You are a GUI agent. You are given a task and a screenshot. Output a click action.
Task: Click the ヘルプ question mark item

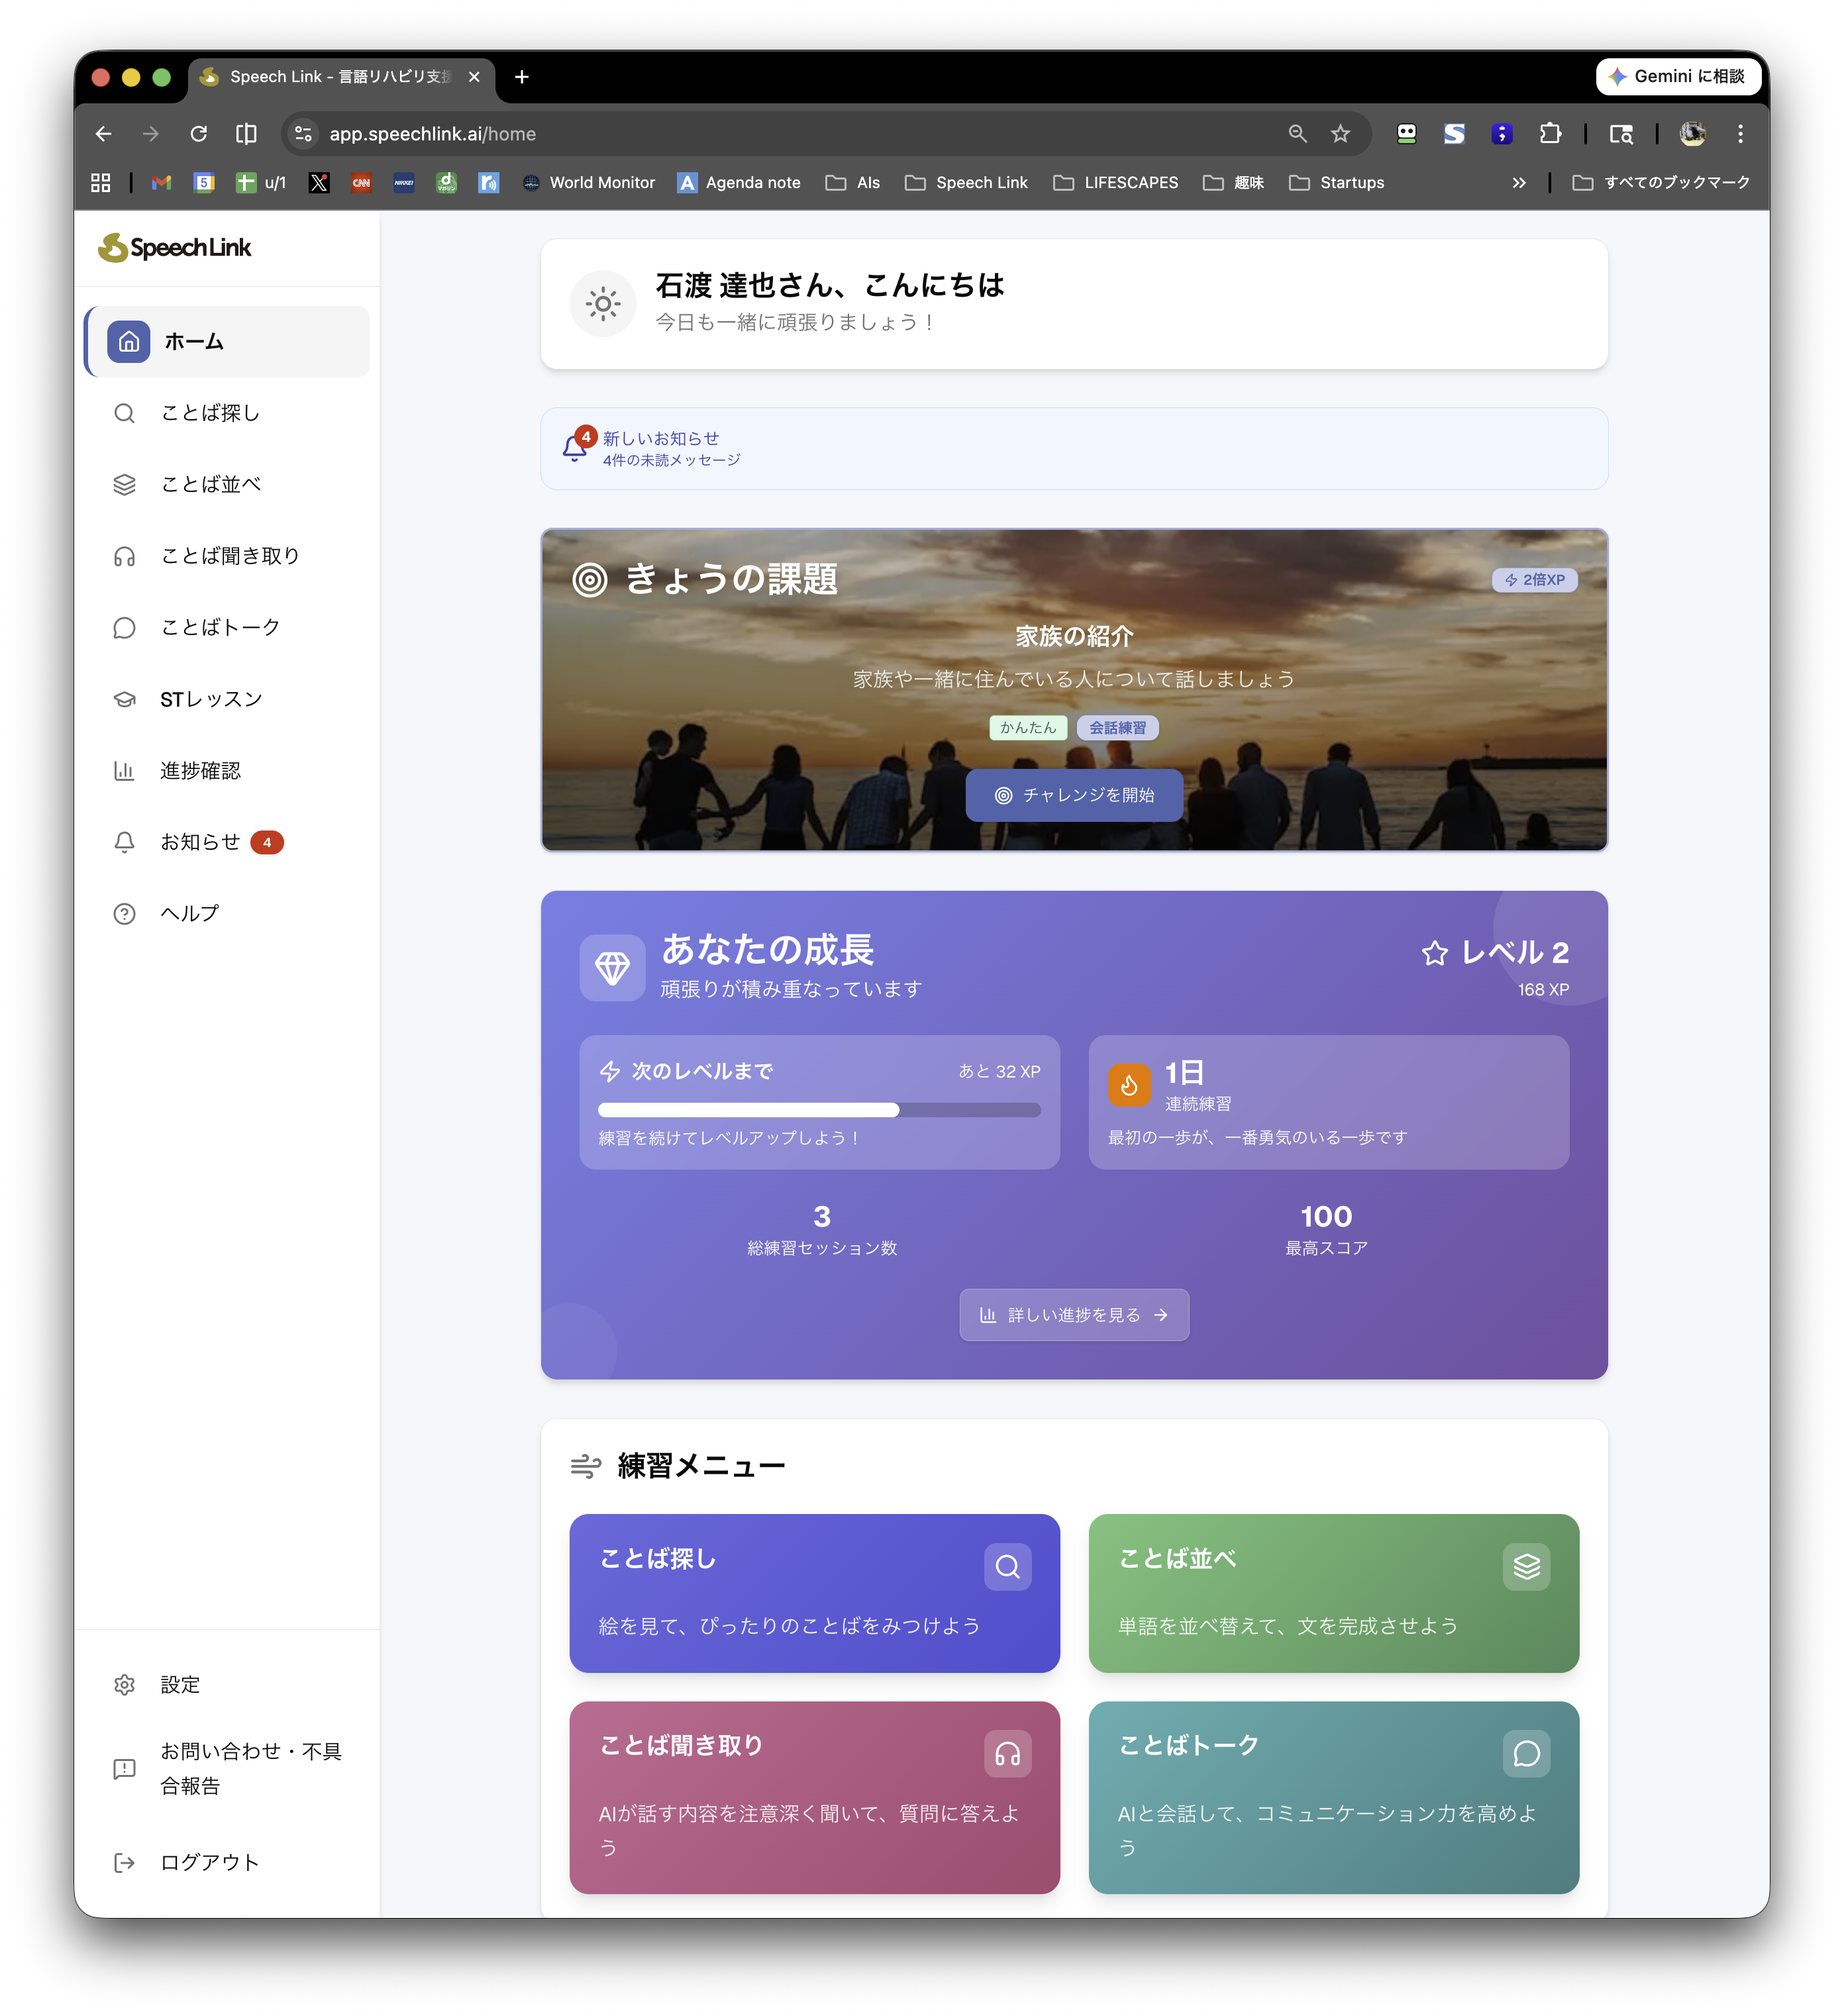[227, 914]
